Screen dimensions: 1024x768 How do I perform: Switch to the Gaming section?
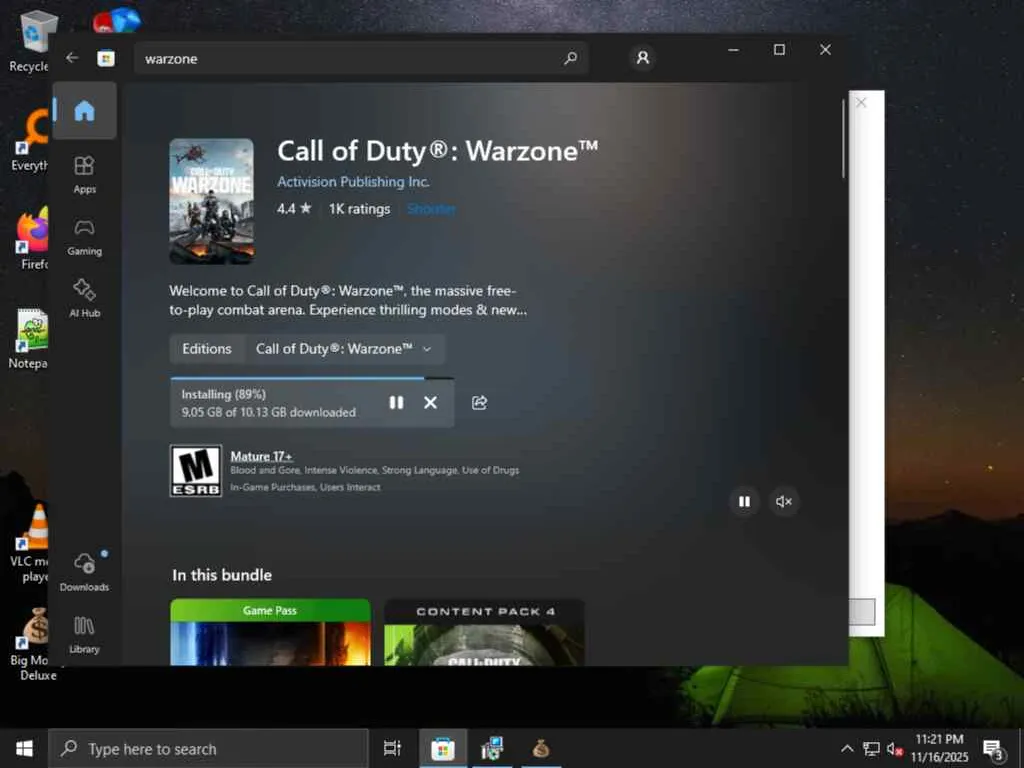click(84, 237)
